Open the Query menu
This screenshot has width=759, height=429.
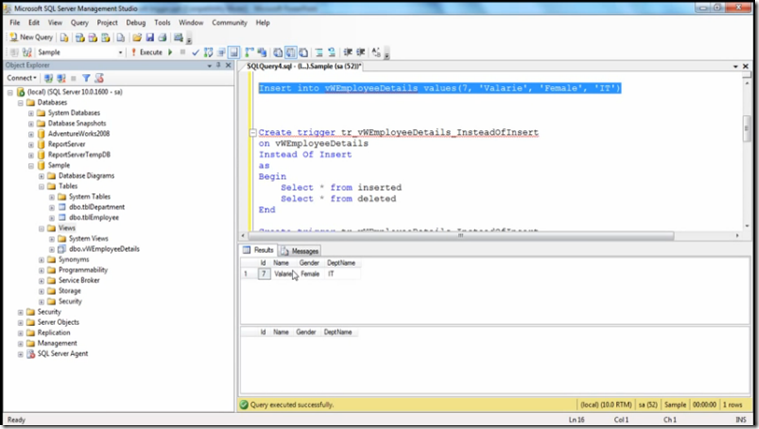[x=79, y=23]
